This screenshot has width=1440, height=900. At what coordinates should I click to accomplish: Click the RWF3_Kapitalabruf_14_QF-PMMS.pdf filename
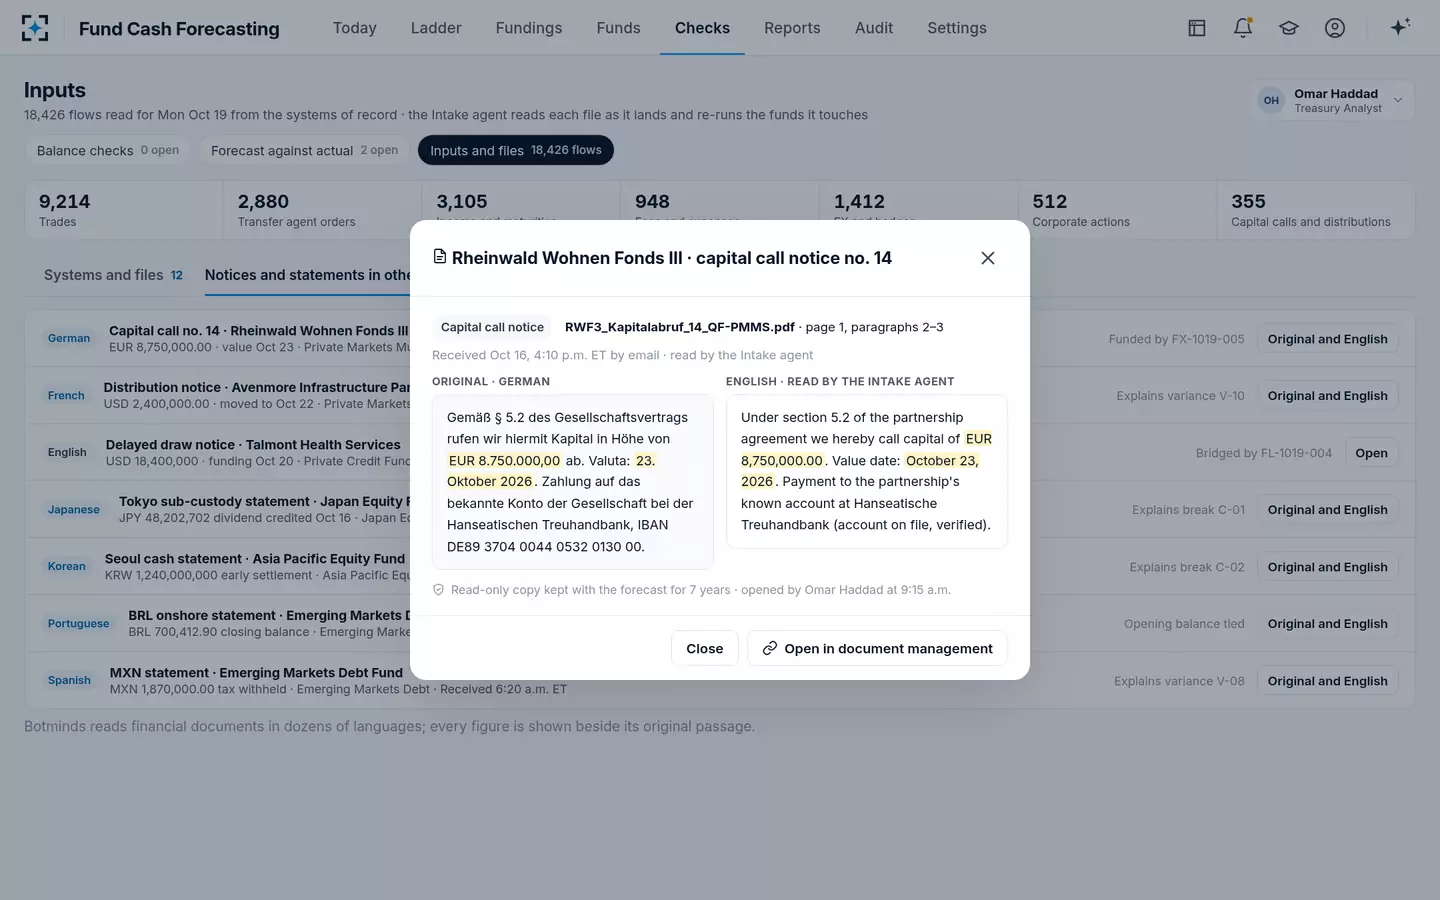680,327
